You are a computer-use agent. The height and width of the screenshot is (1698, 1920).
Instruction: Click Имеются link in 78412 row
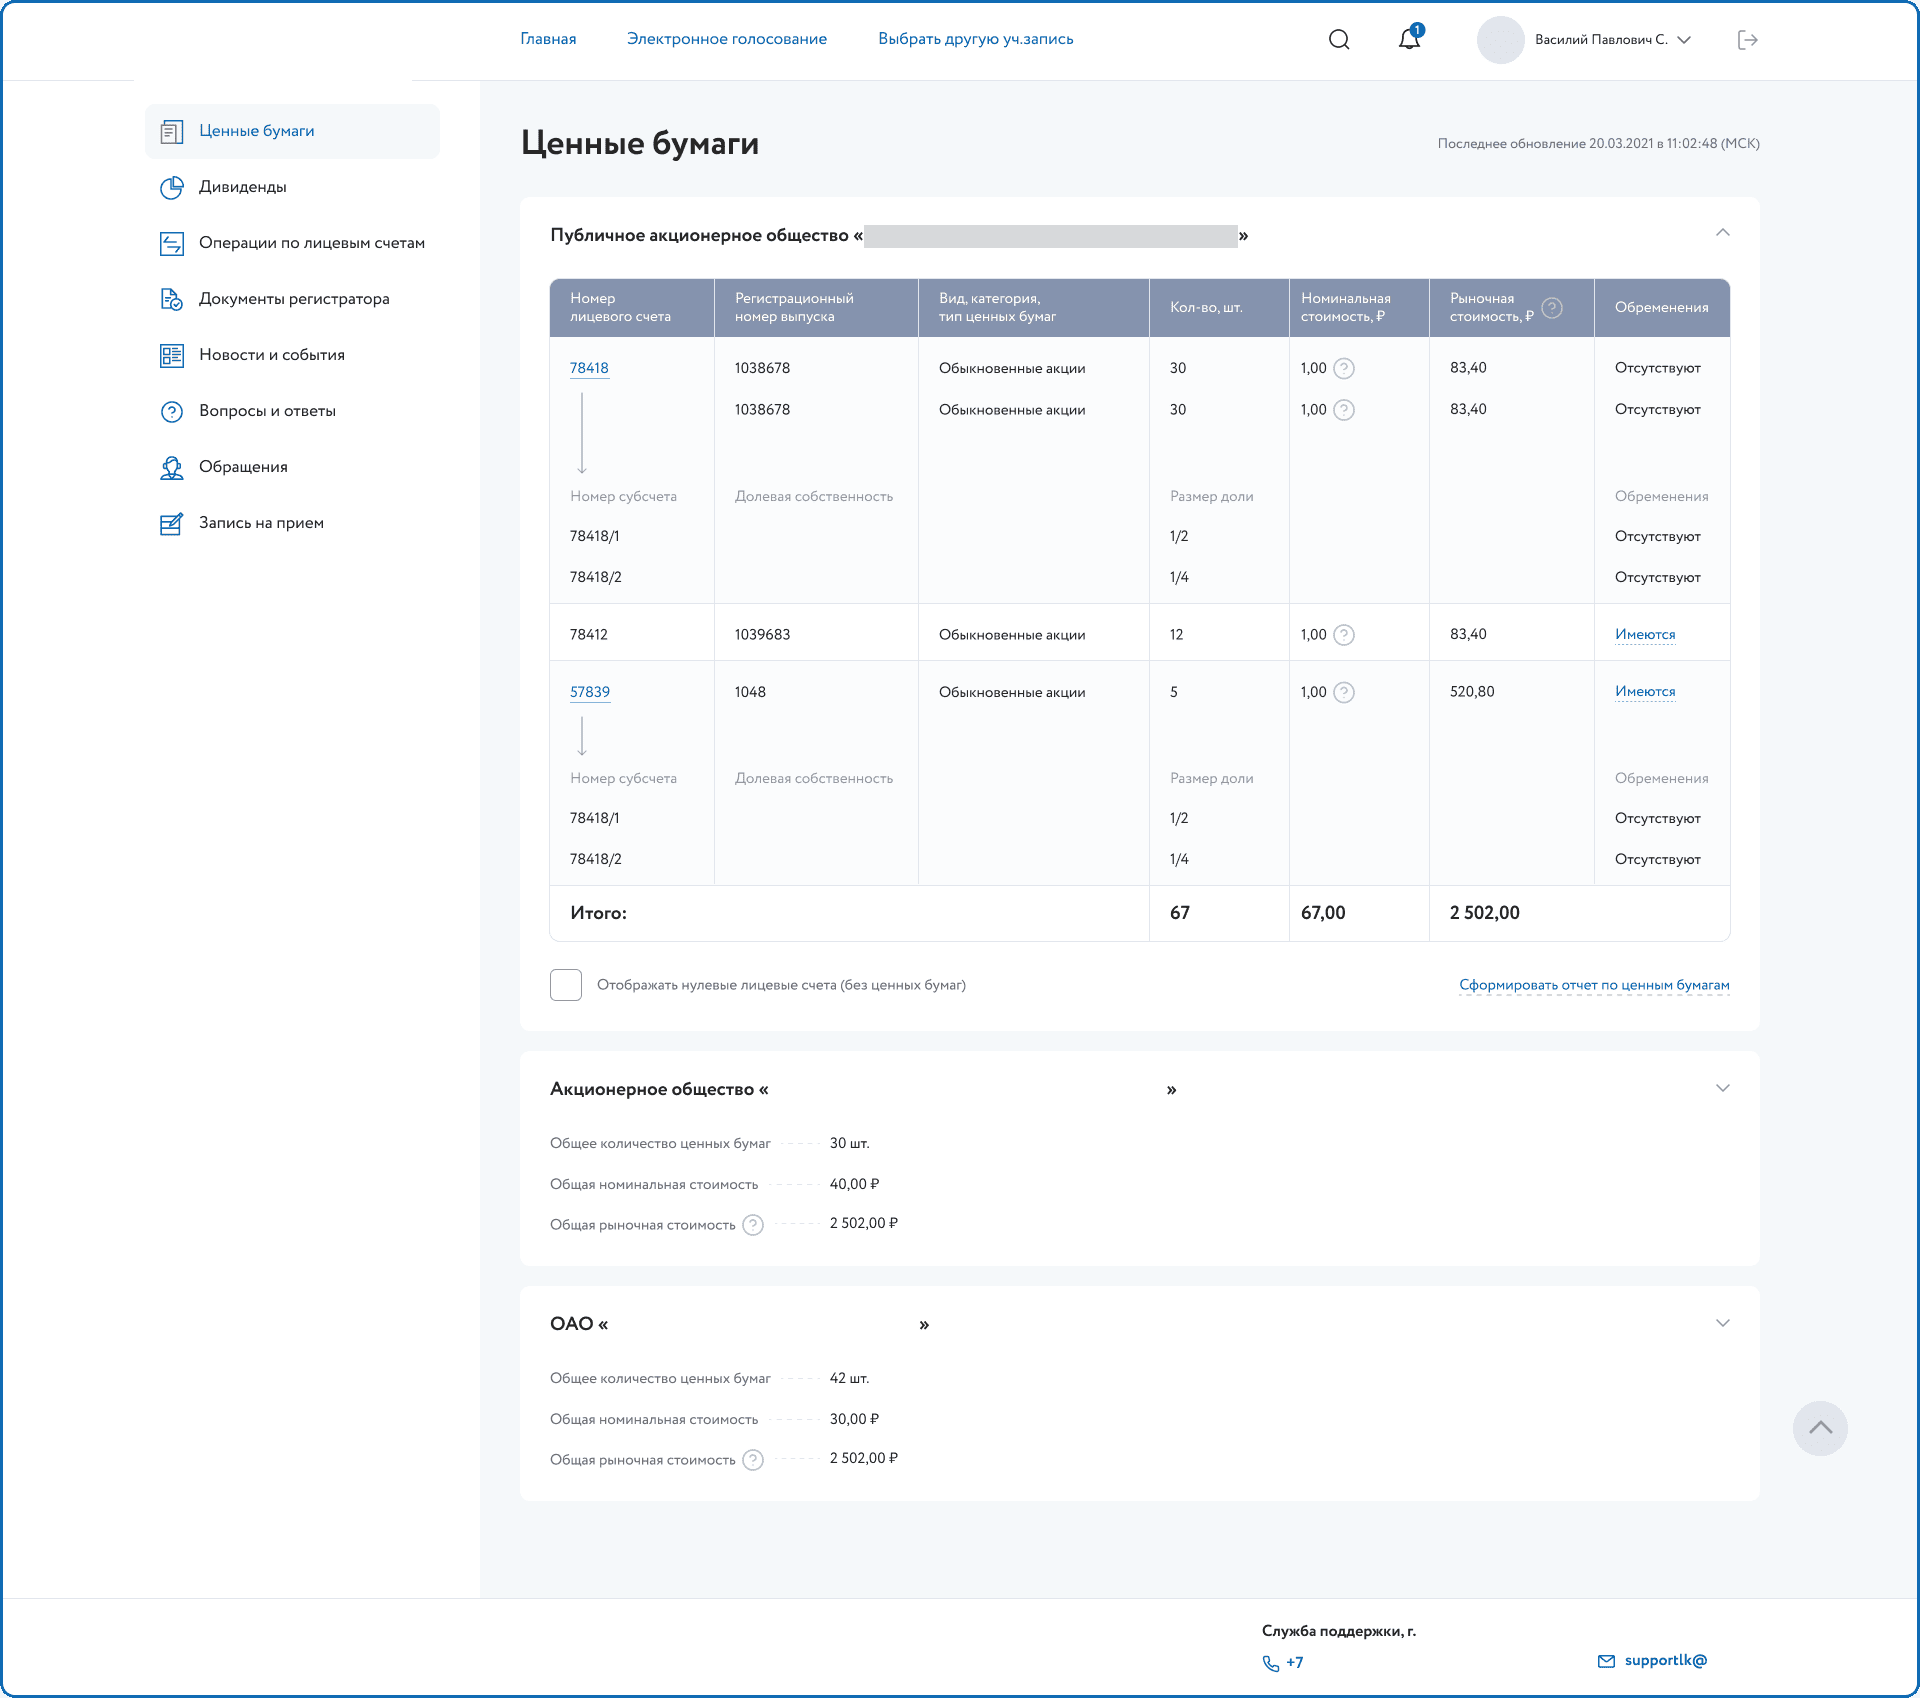click(1645, 635)
